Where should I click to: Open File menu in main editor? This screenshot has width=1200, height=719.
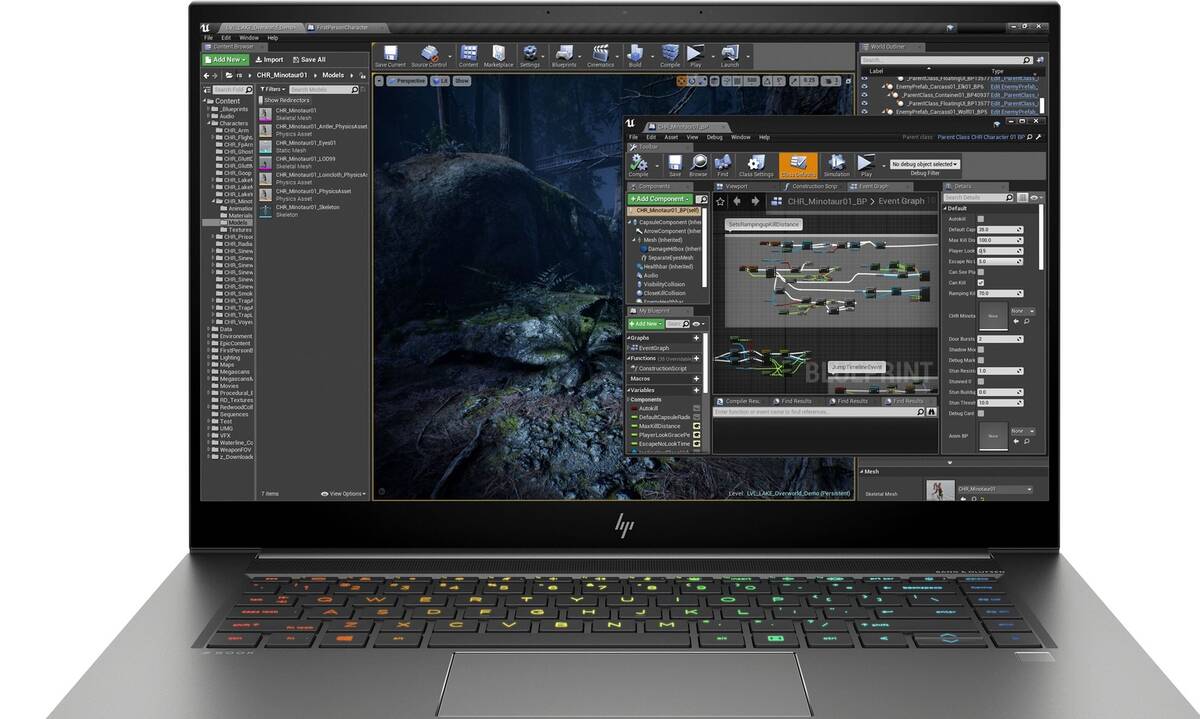pyautogui.click(x=208, y=38)
